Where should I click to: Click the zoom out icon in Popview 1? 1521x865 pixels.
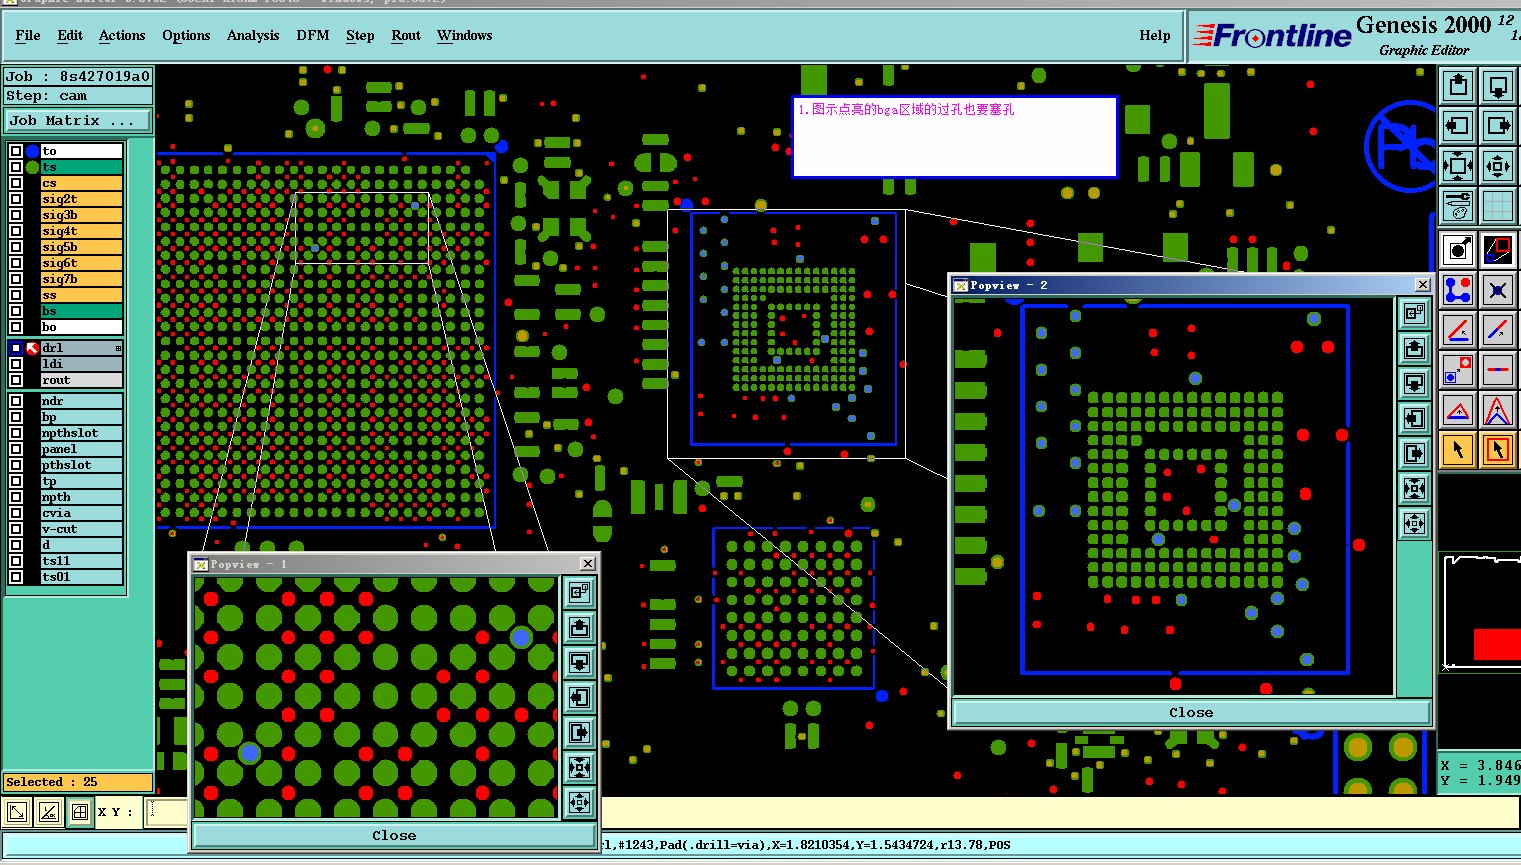point(579,802)
